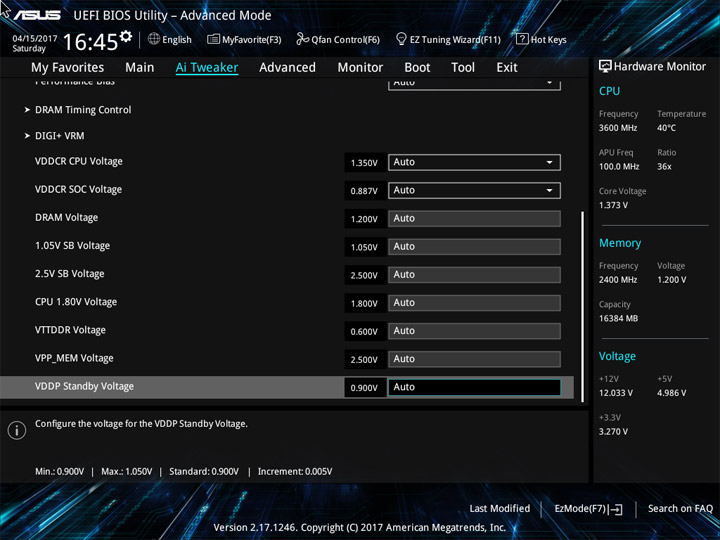Click the 3600 MHz CPU frequency reading
Image resolution: width=720 pixels, height=540 pixels.
coord(618,128)
